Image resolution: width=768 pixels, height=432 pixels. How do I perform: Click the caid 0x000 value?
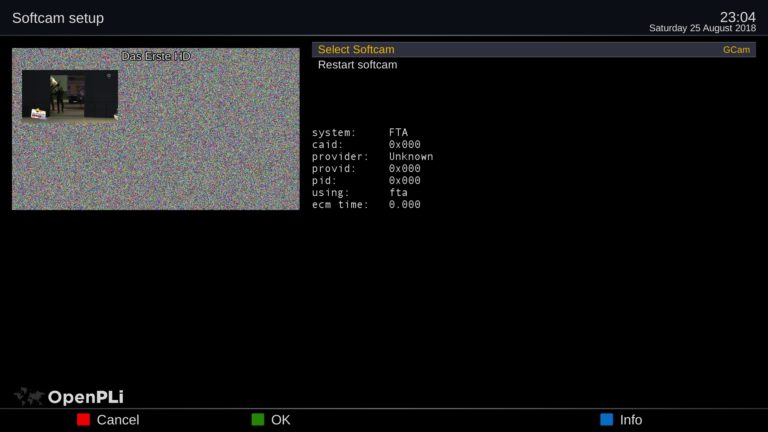point(405,144)
